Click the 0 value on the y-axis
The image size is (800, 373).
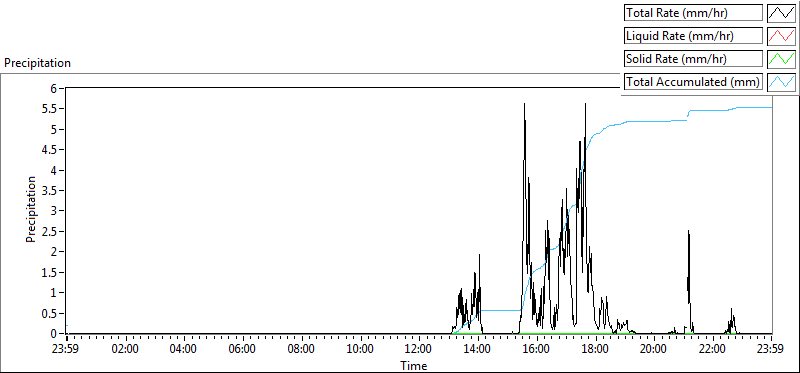(x=53, y=334)
